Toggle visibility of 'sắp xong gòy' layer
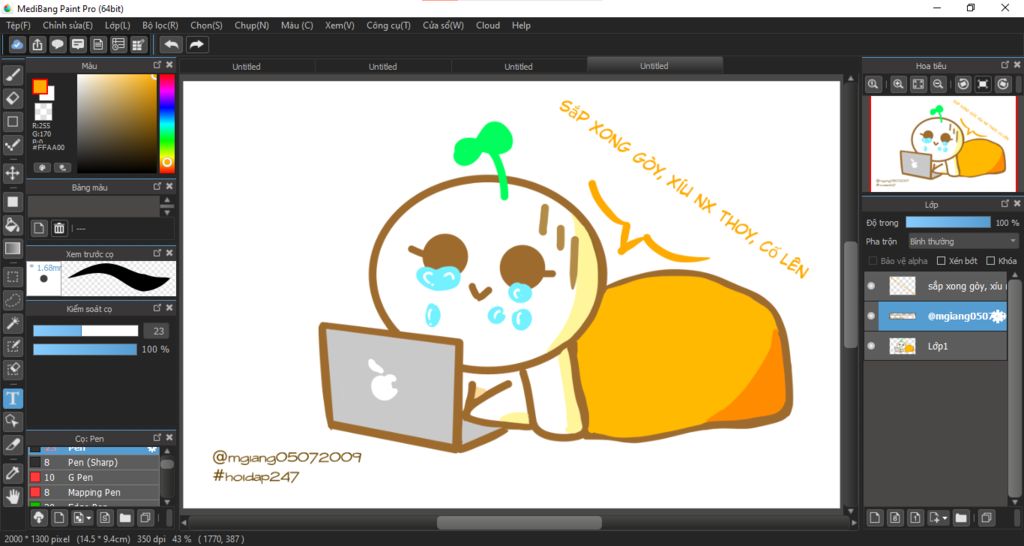The height and width of the screenshot is (546, 1024). [x=871, y=285]
